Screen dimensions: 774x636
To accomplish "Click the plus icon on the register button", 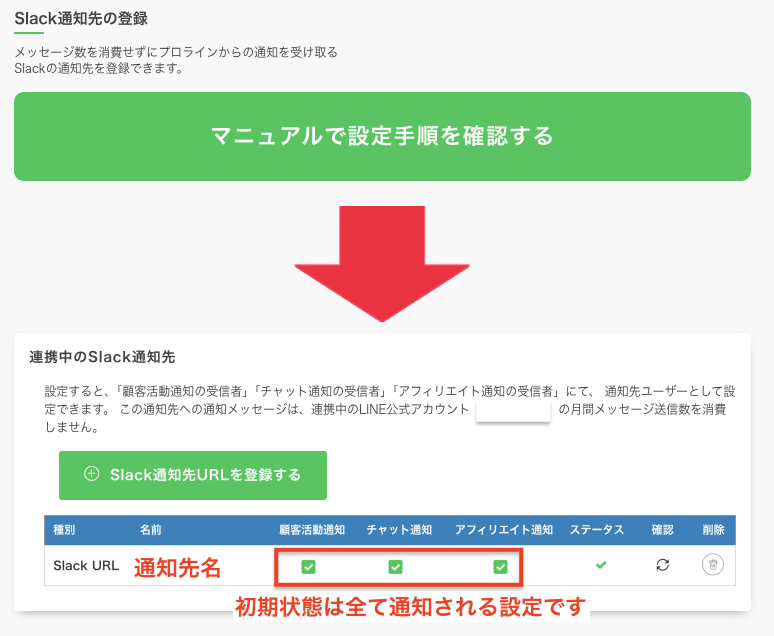I will [x=92, y=475].
